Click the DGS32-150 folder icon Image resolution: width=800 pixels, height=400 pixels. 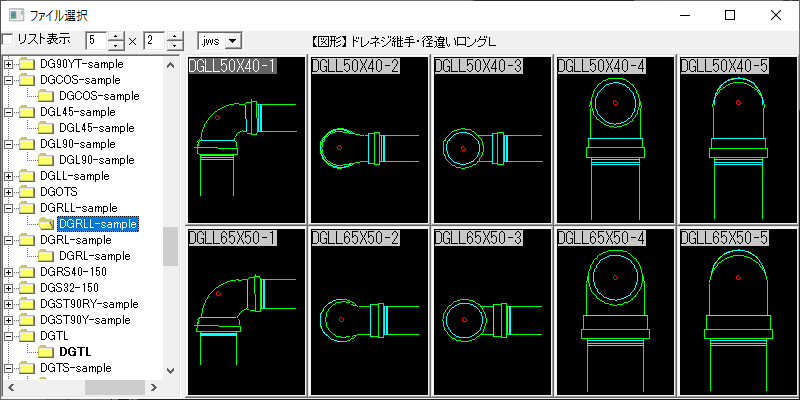pyautogui.click(x=26, y=288)
